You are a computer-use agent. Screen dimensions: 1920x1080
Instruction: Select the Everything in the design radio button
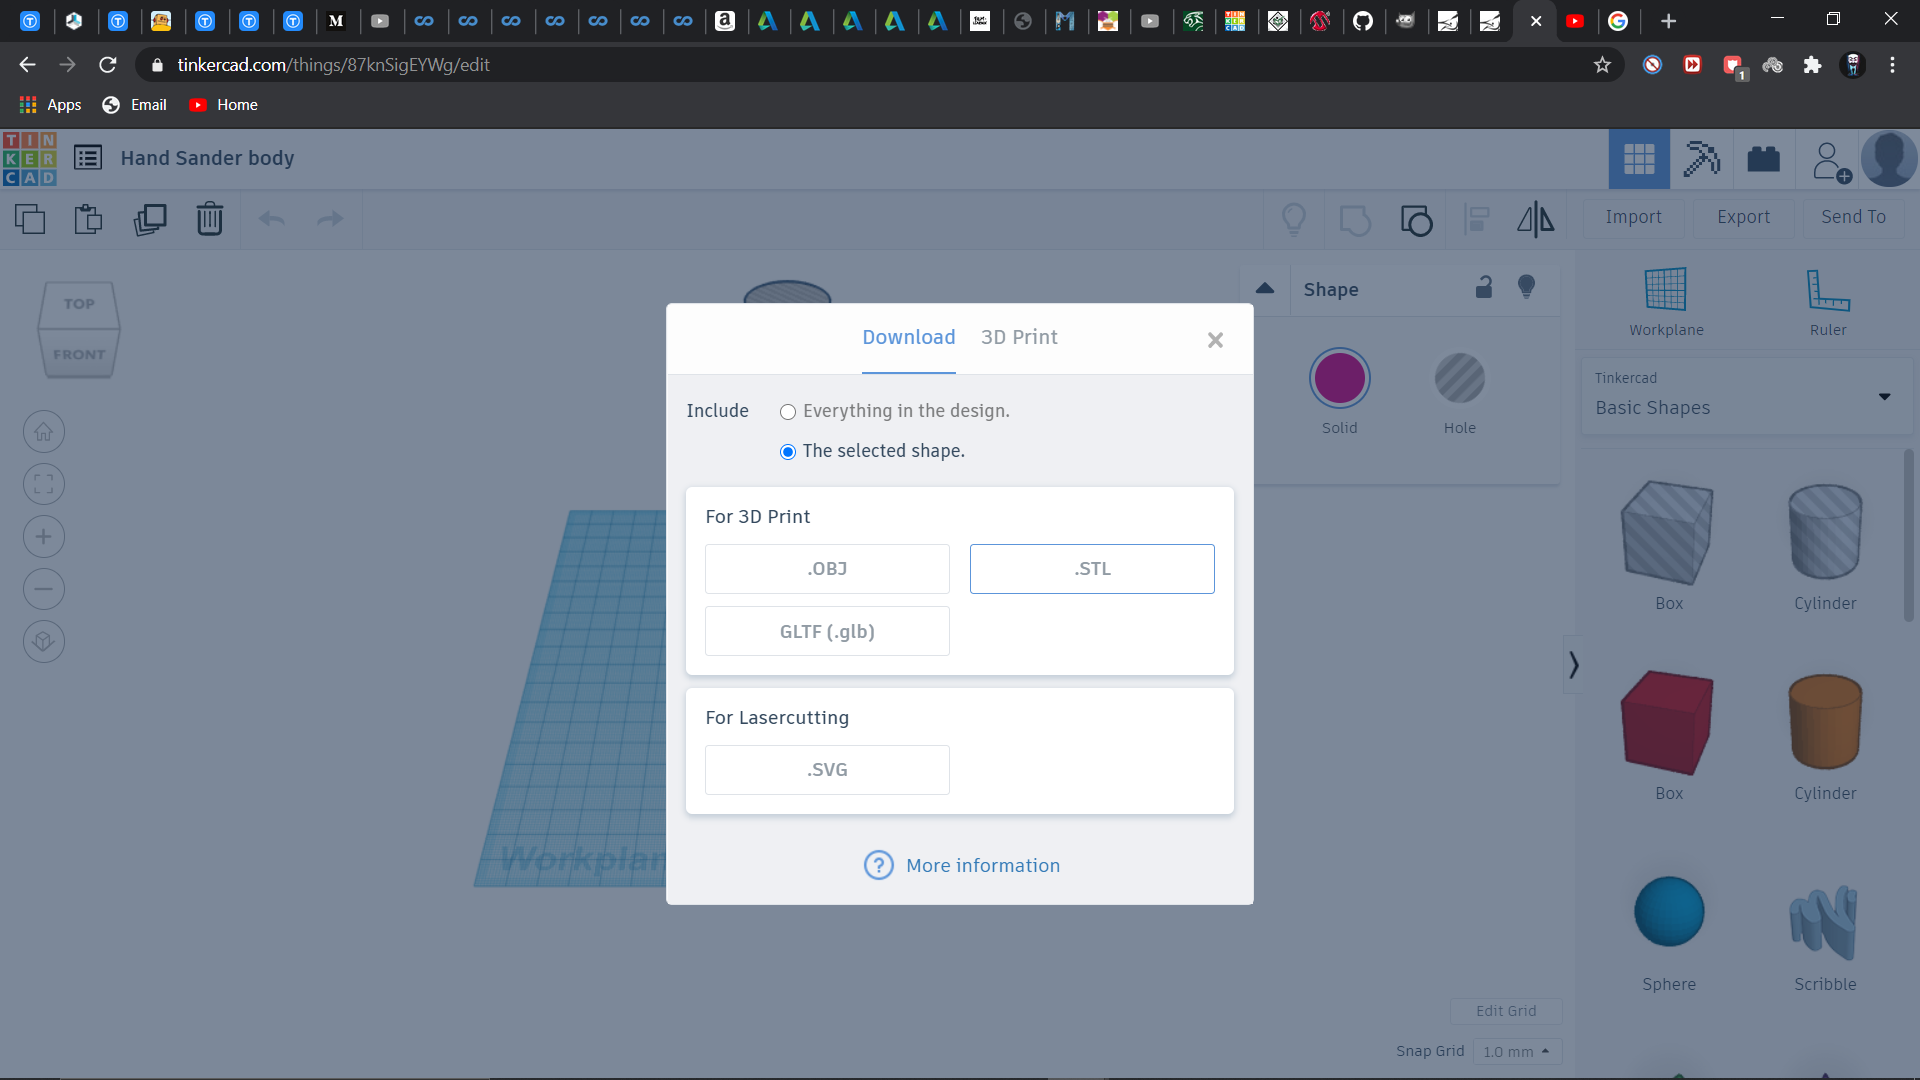pos(787,411)
